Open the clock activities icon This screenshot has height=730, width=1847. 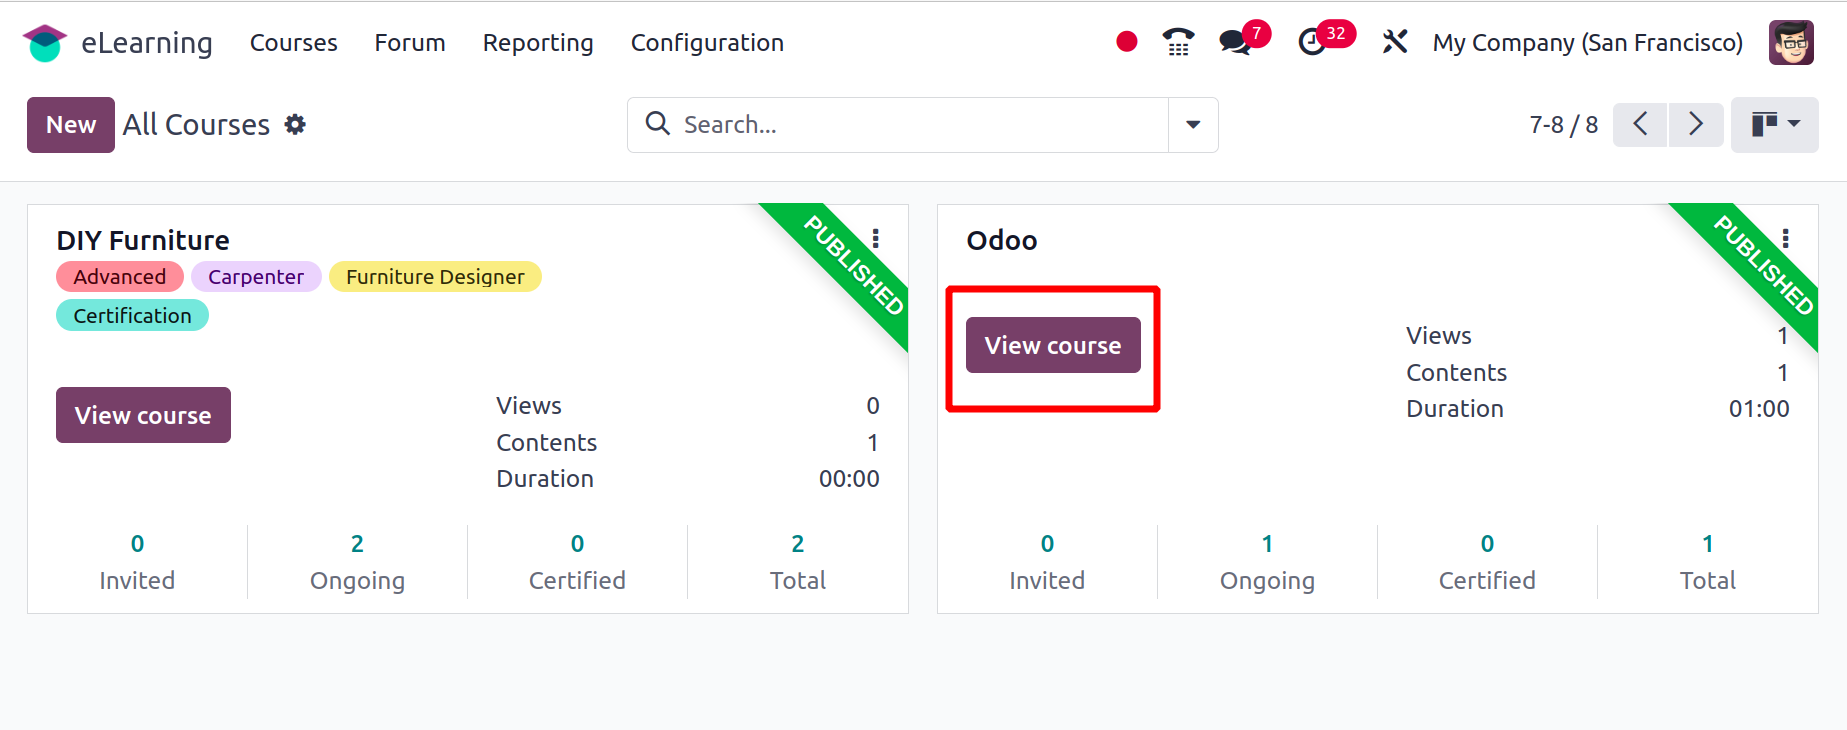pos(1311,42)
